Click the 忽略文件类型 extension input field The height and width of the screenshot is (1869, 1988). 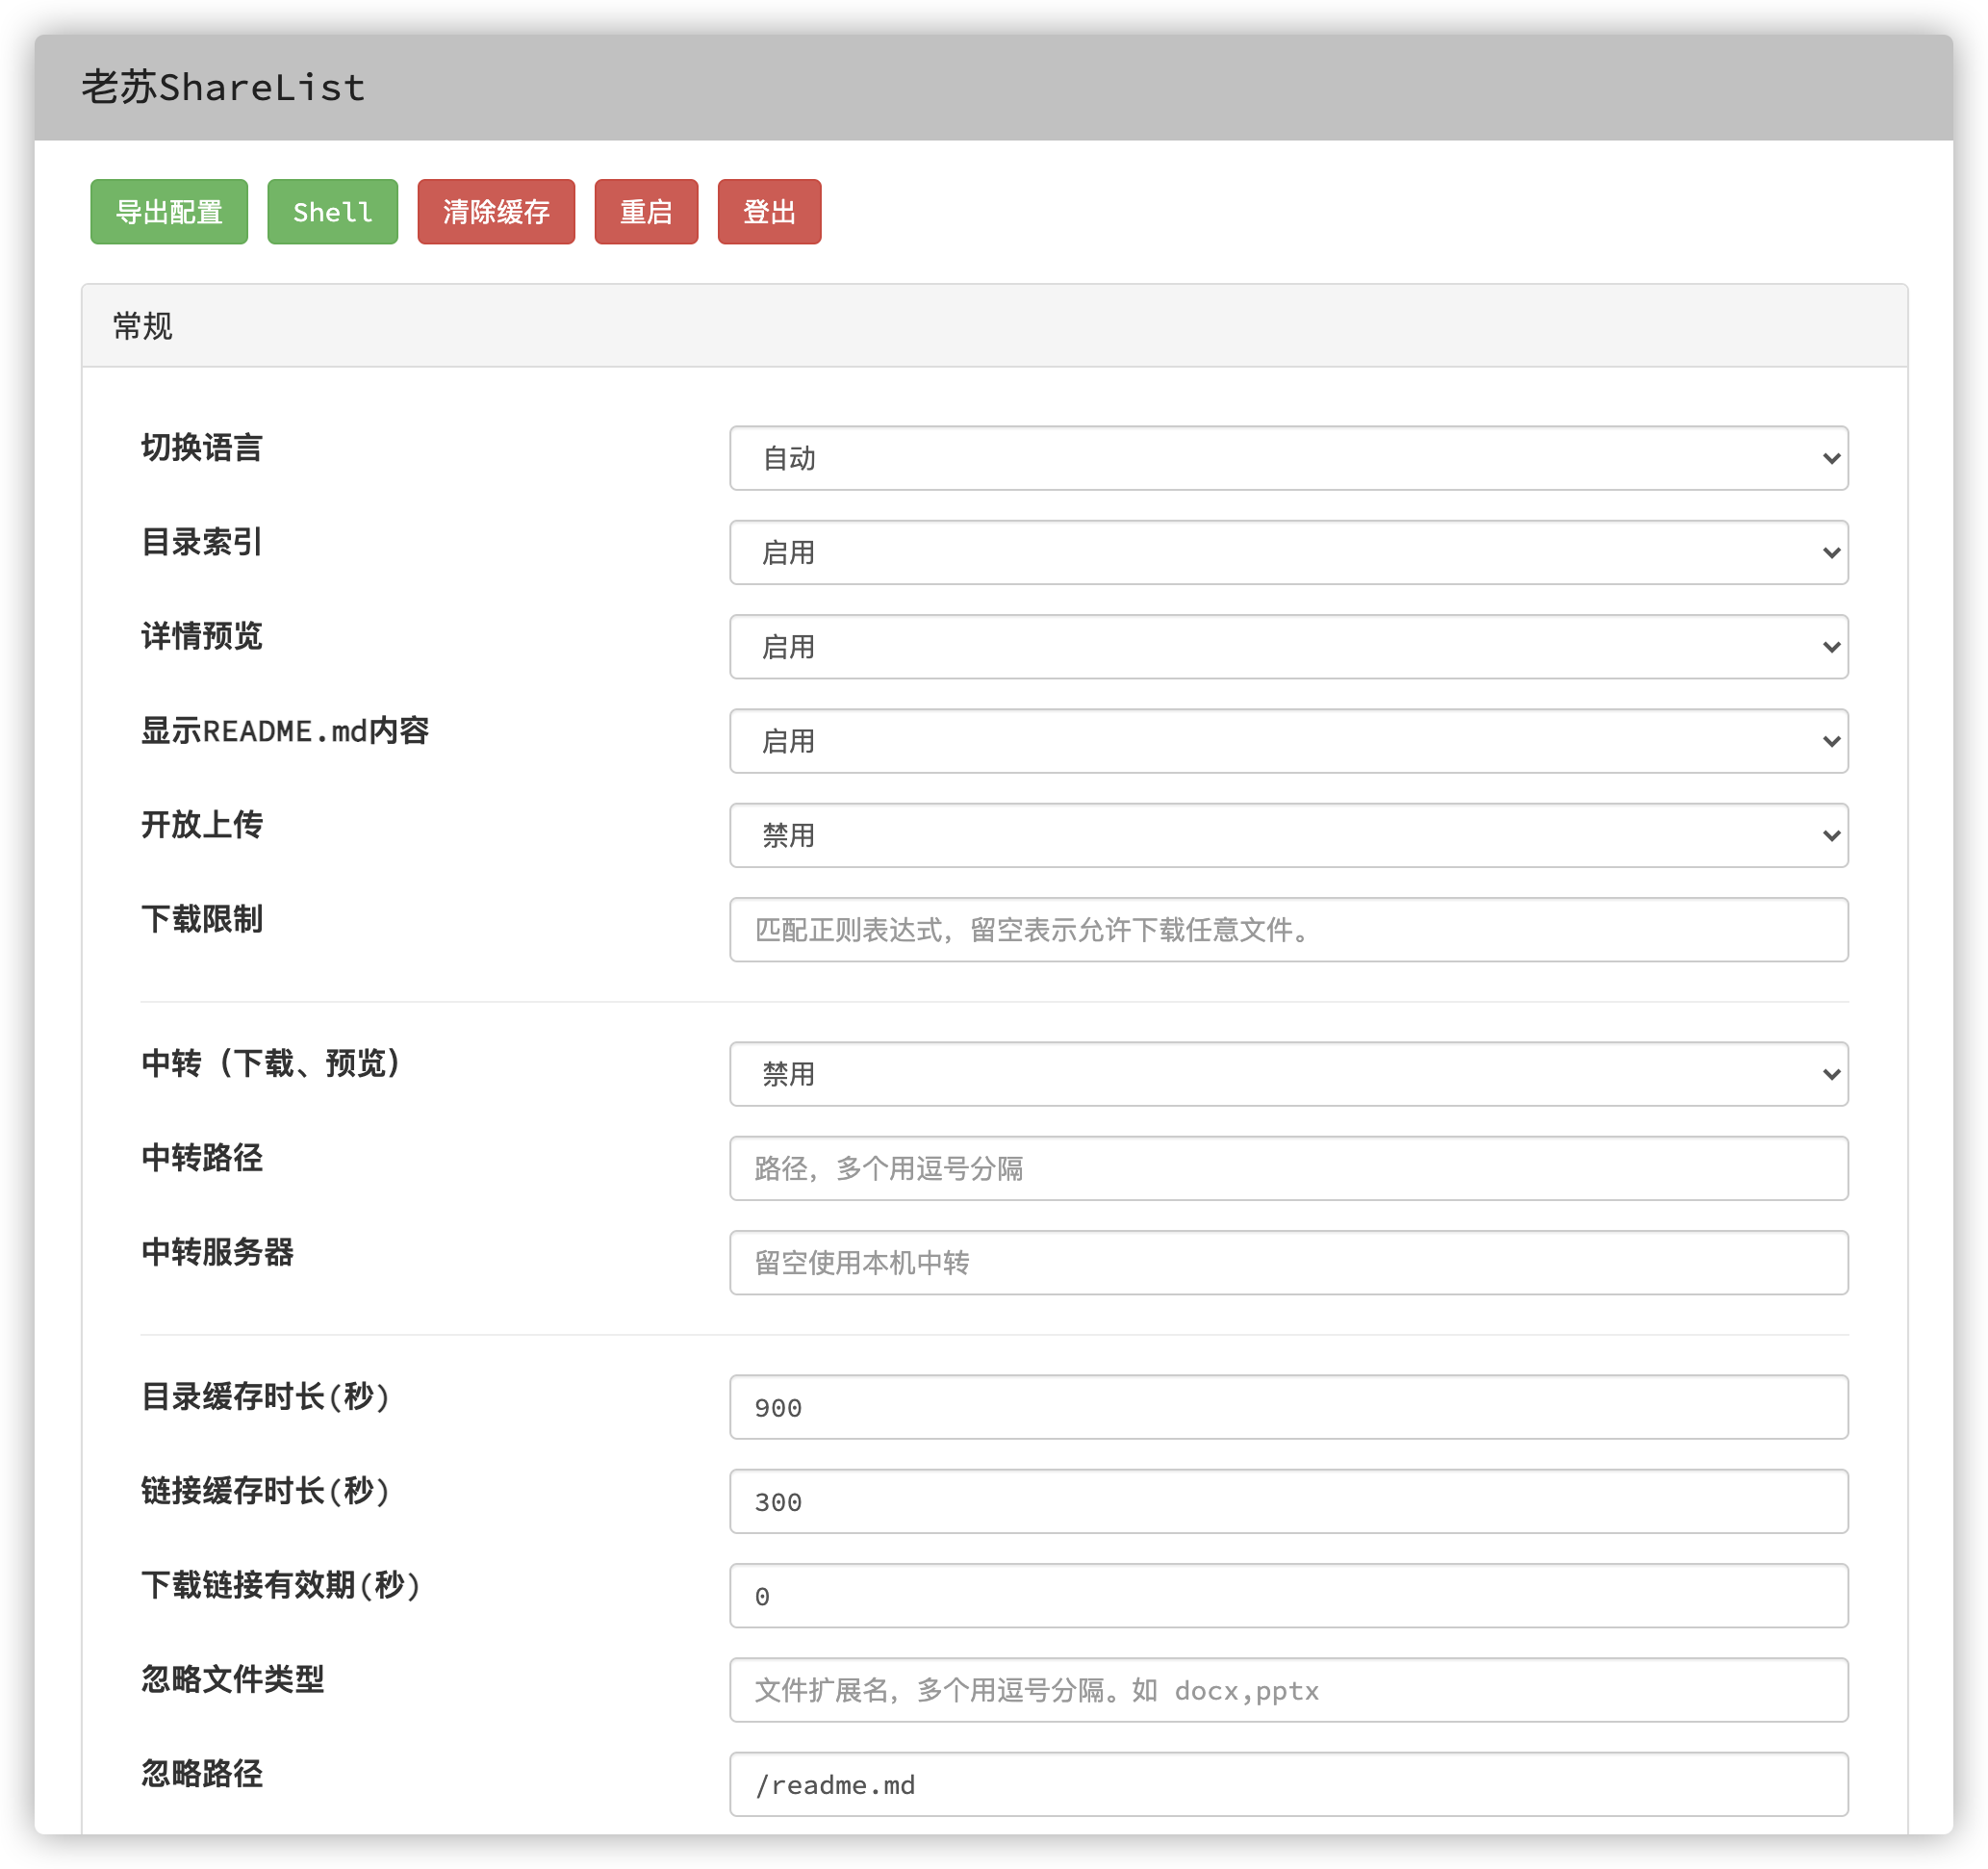tap(1288, 1690)
